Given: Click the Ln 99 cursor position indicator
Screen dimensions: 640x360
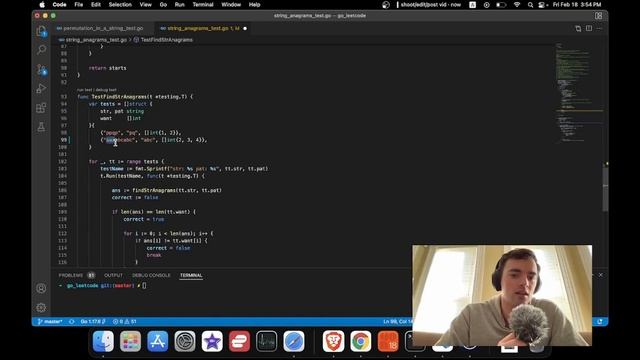Looking at the screenshot, I should 398,322.
